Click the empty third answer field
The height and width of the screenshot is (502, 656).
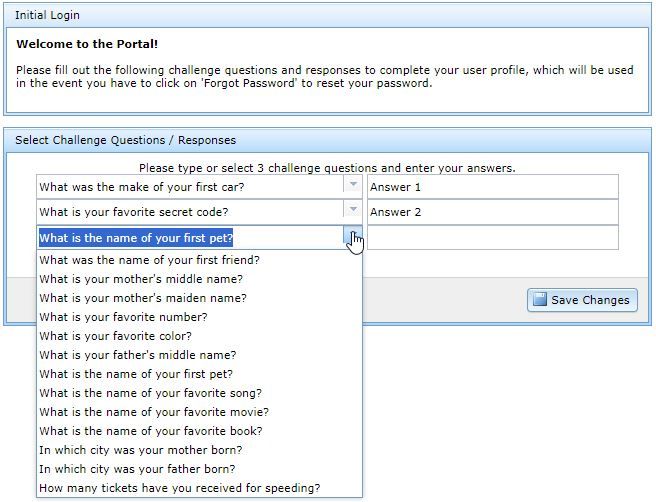point(492,238)
